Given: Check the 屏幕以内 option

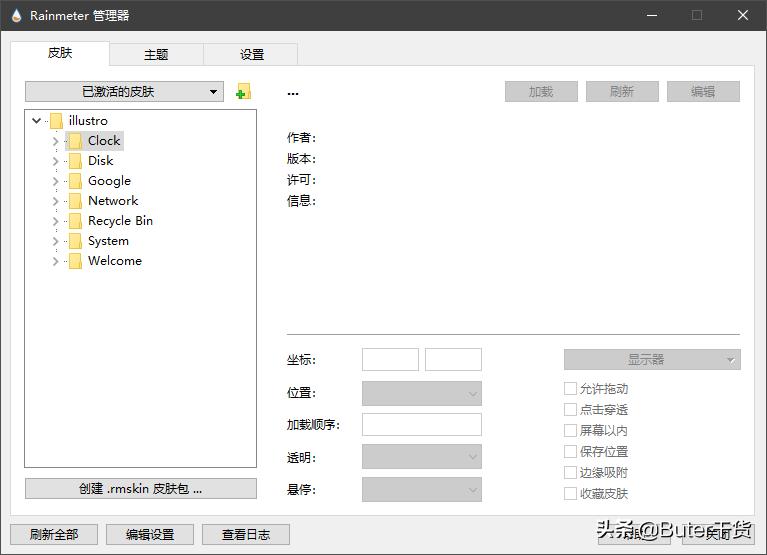Looking at the screenshot, I should coord(570,431).
